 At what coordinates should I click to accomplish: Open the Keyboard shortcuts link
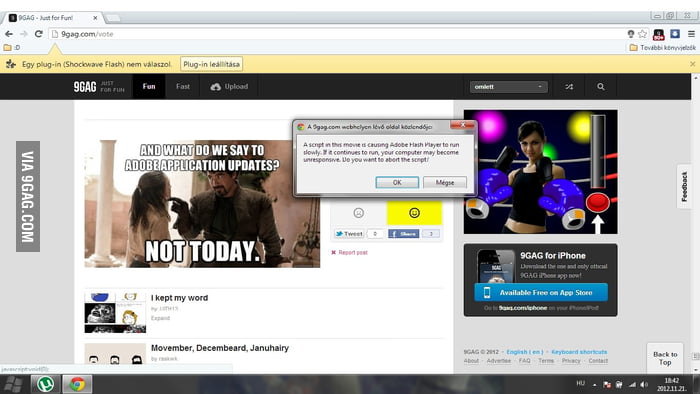coord(579,352)
